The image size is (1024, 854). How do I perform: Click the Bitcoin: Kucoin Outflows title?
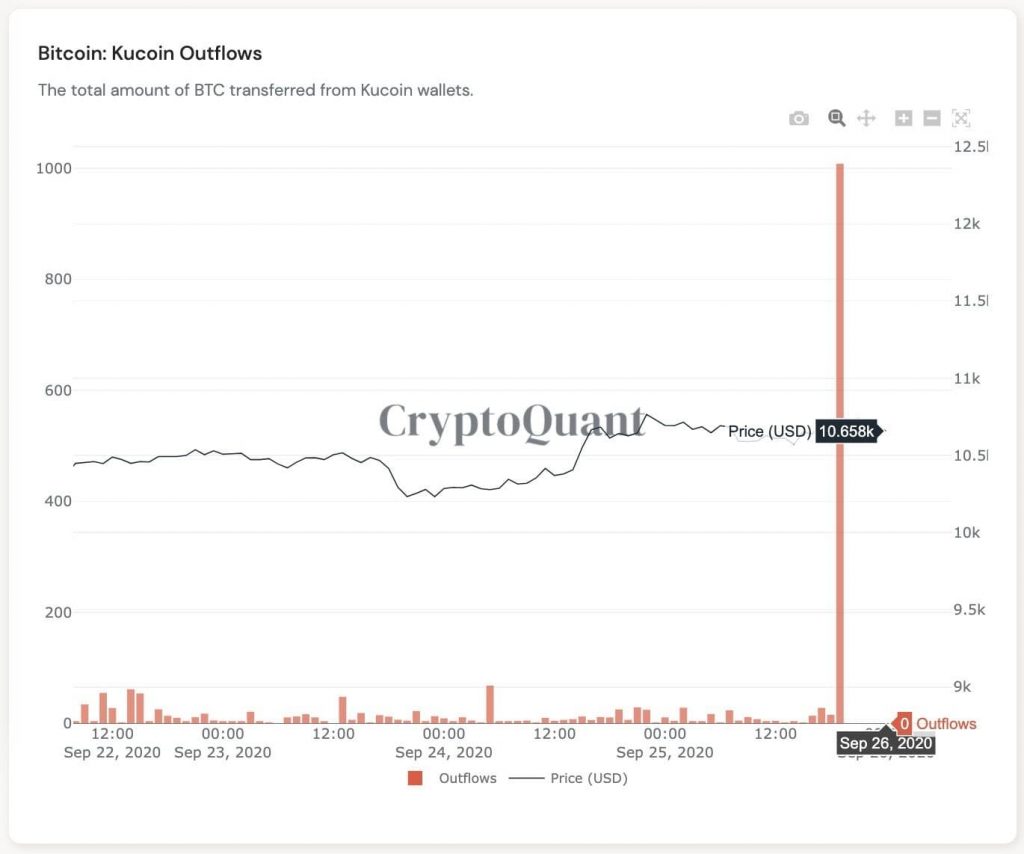(x=150, y=52)
